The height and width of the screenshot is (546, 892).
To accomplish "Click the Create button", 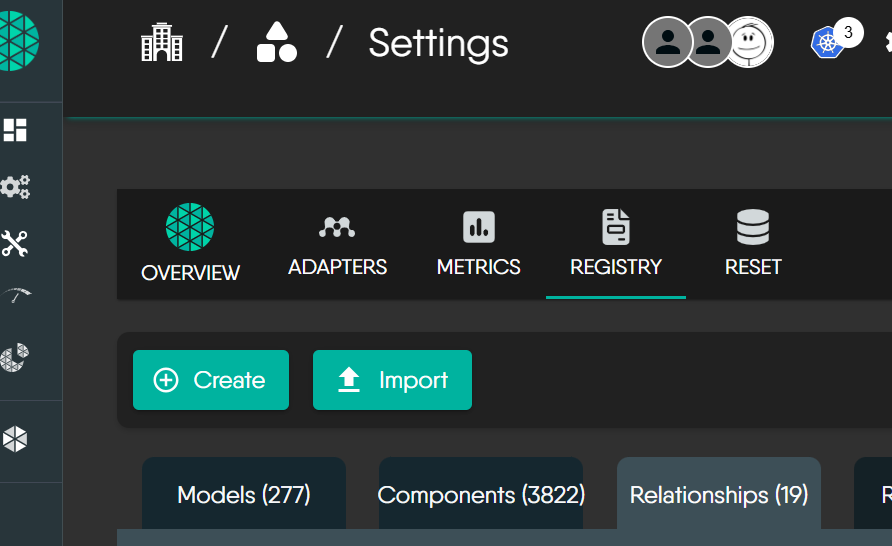I will [211, 380].
